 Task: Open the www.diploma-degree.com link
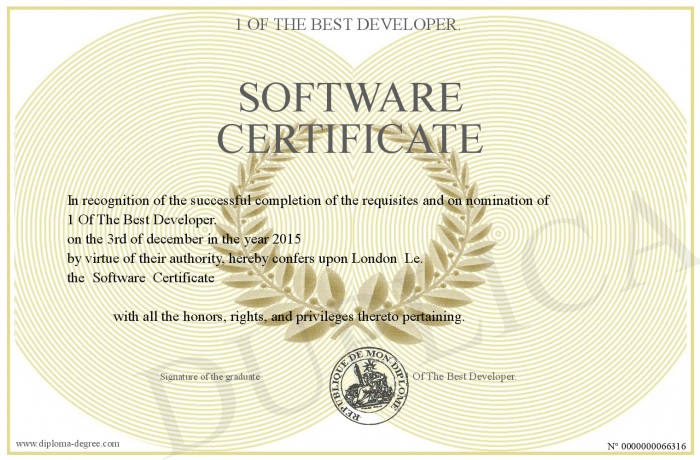[67, 444]
